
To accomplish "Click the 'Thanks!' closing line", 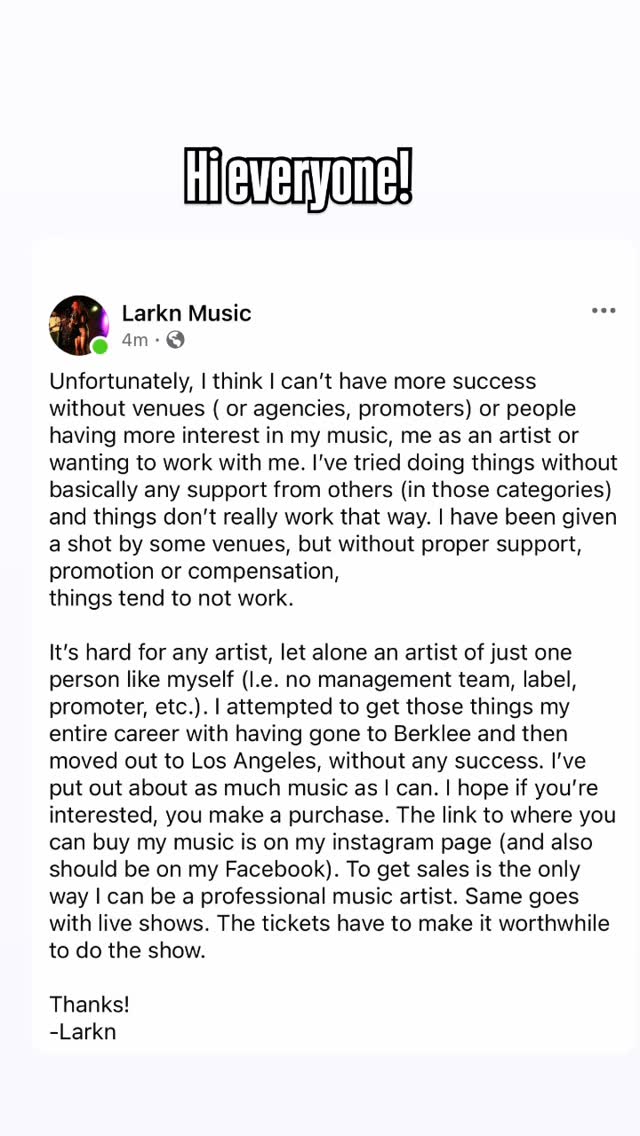I will coord(89,1004).
